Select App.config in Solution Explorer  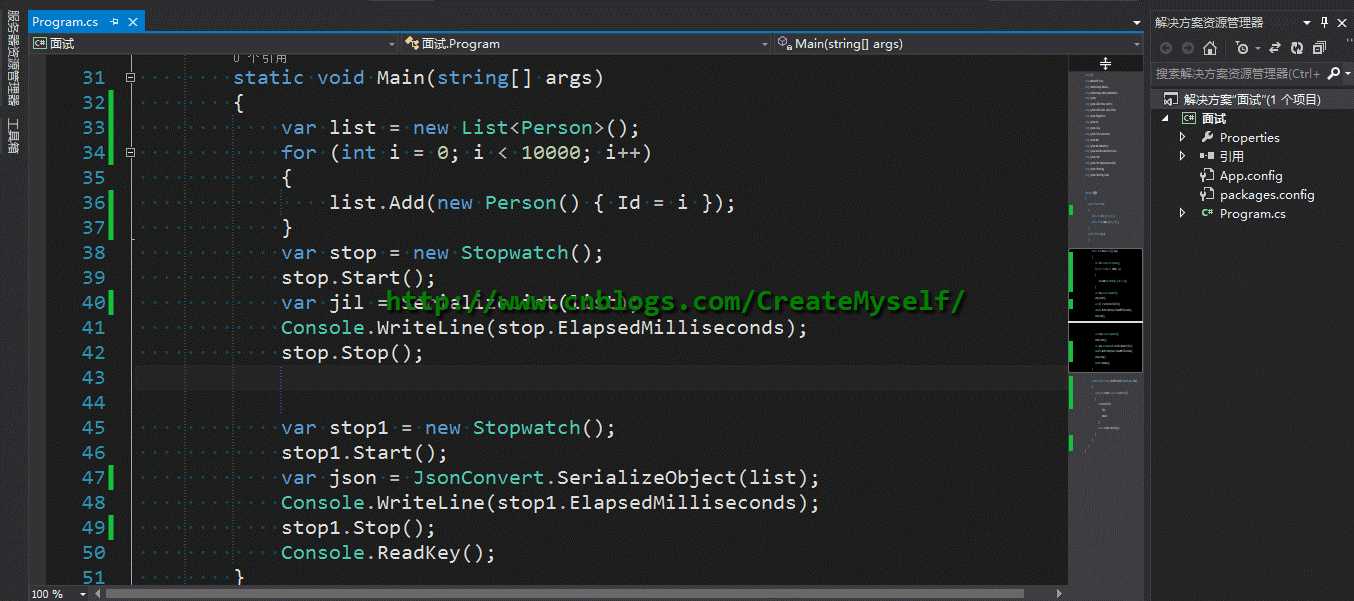tap(1252, 175)
